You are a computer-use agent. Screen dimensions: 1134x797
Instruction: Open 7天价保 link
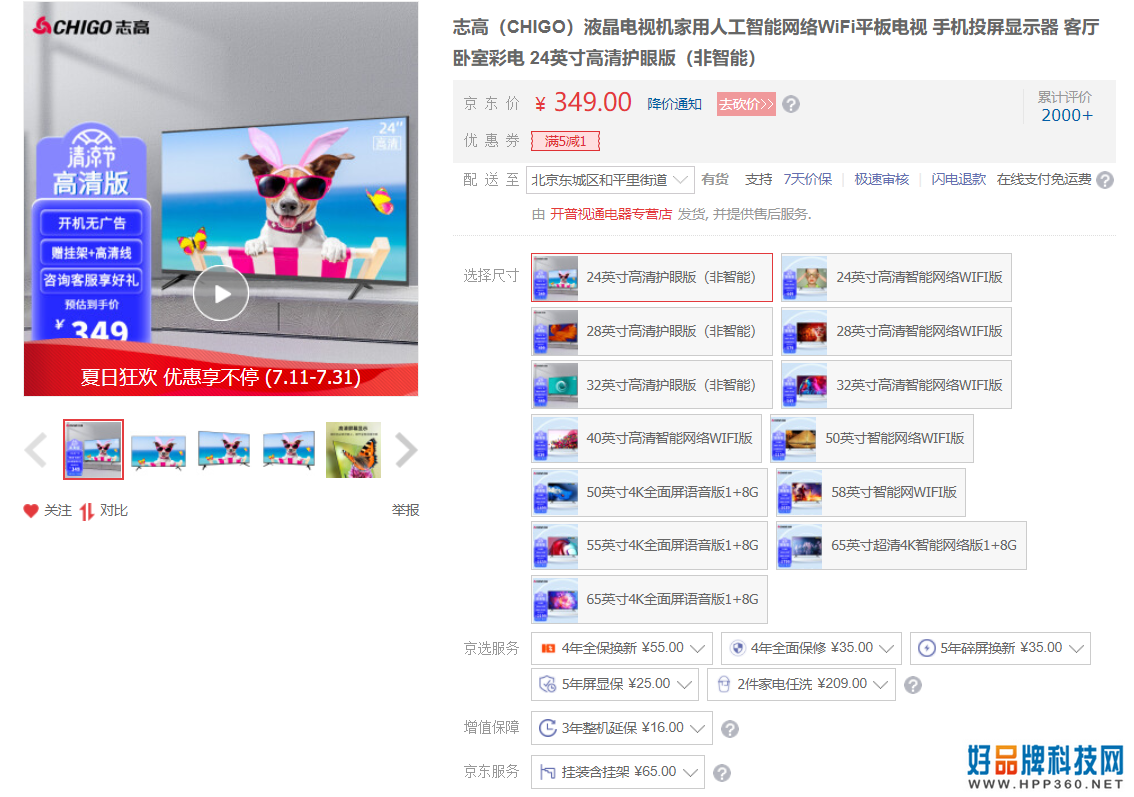(x=808, y=179)
